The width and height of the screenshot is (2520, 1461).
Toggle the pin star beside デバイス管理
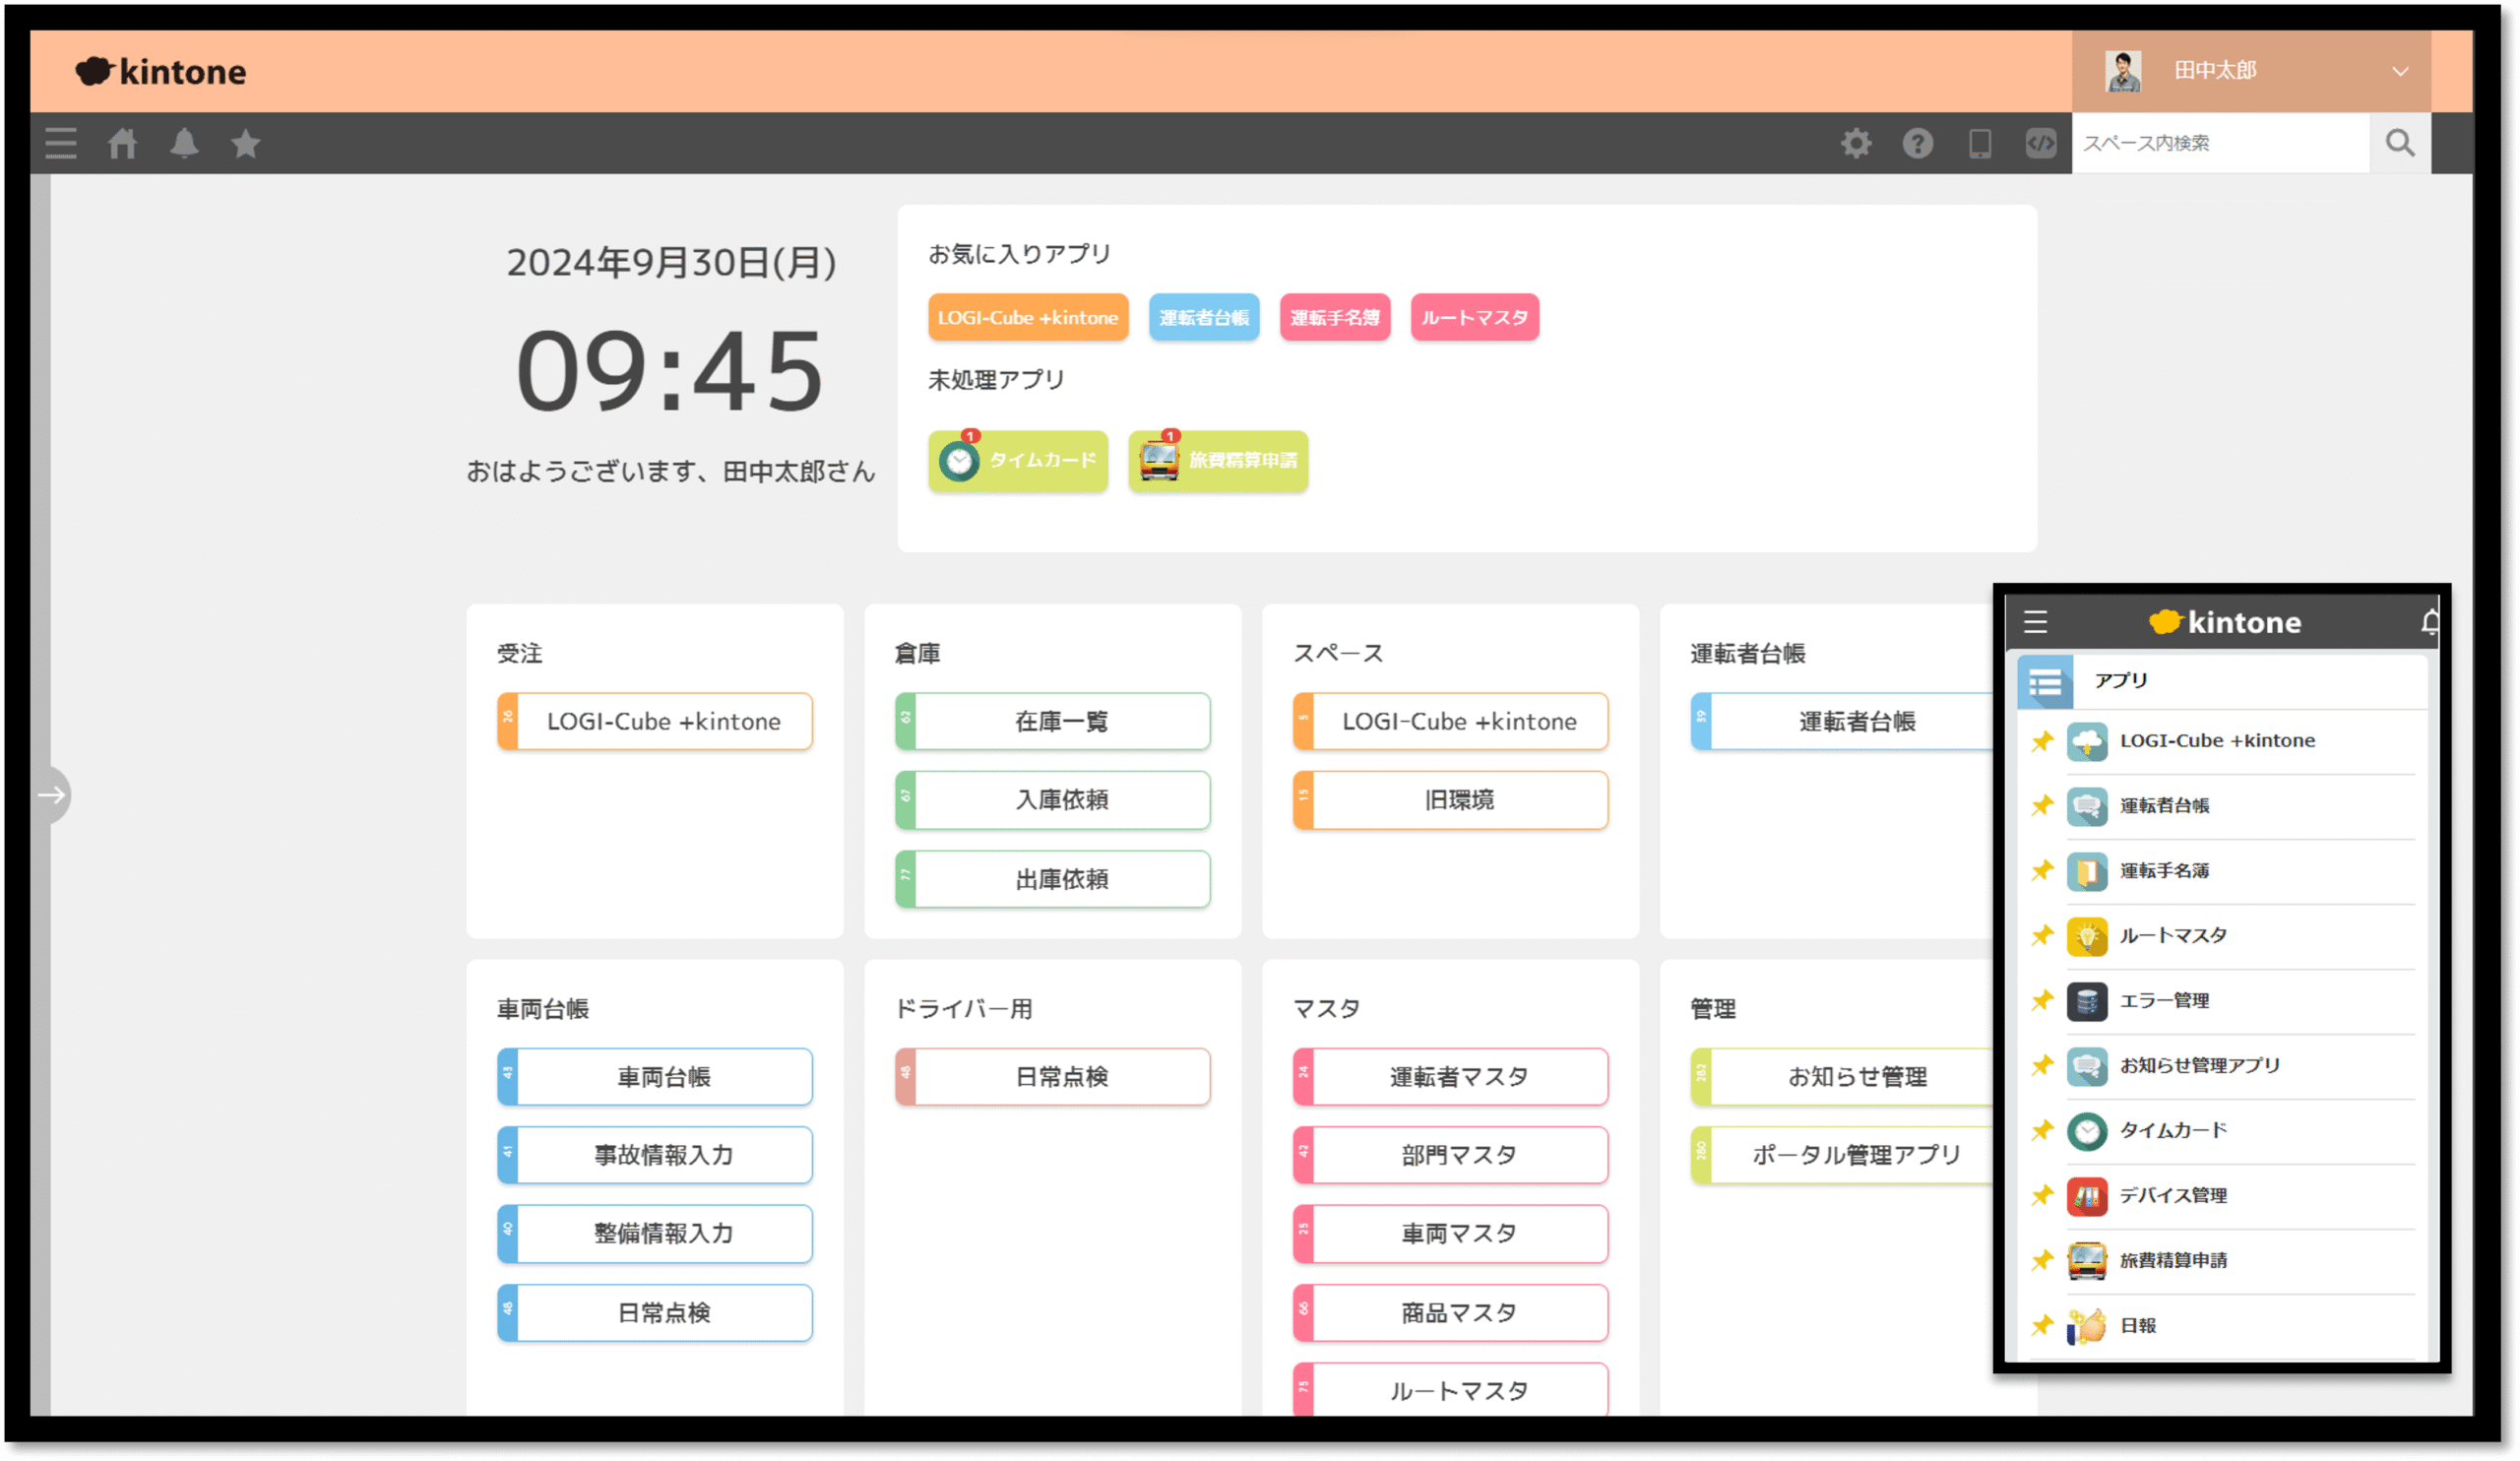tap(2042, 1195)
